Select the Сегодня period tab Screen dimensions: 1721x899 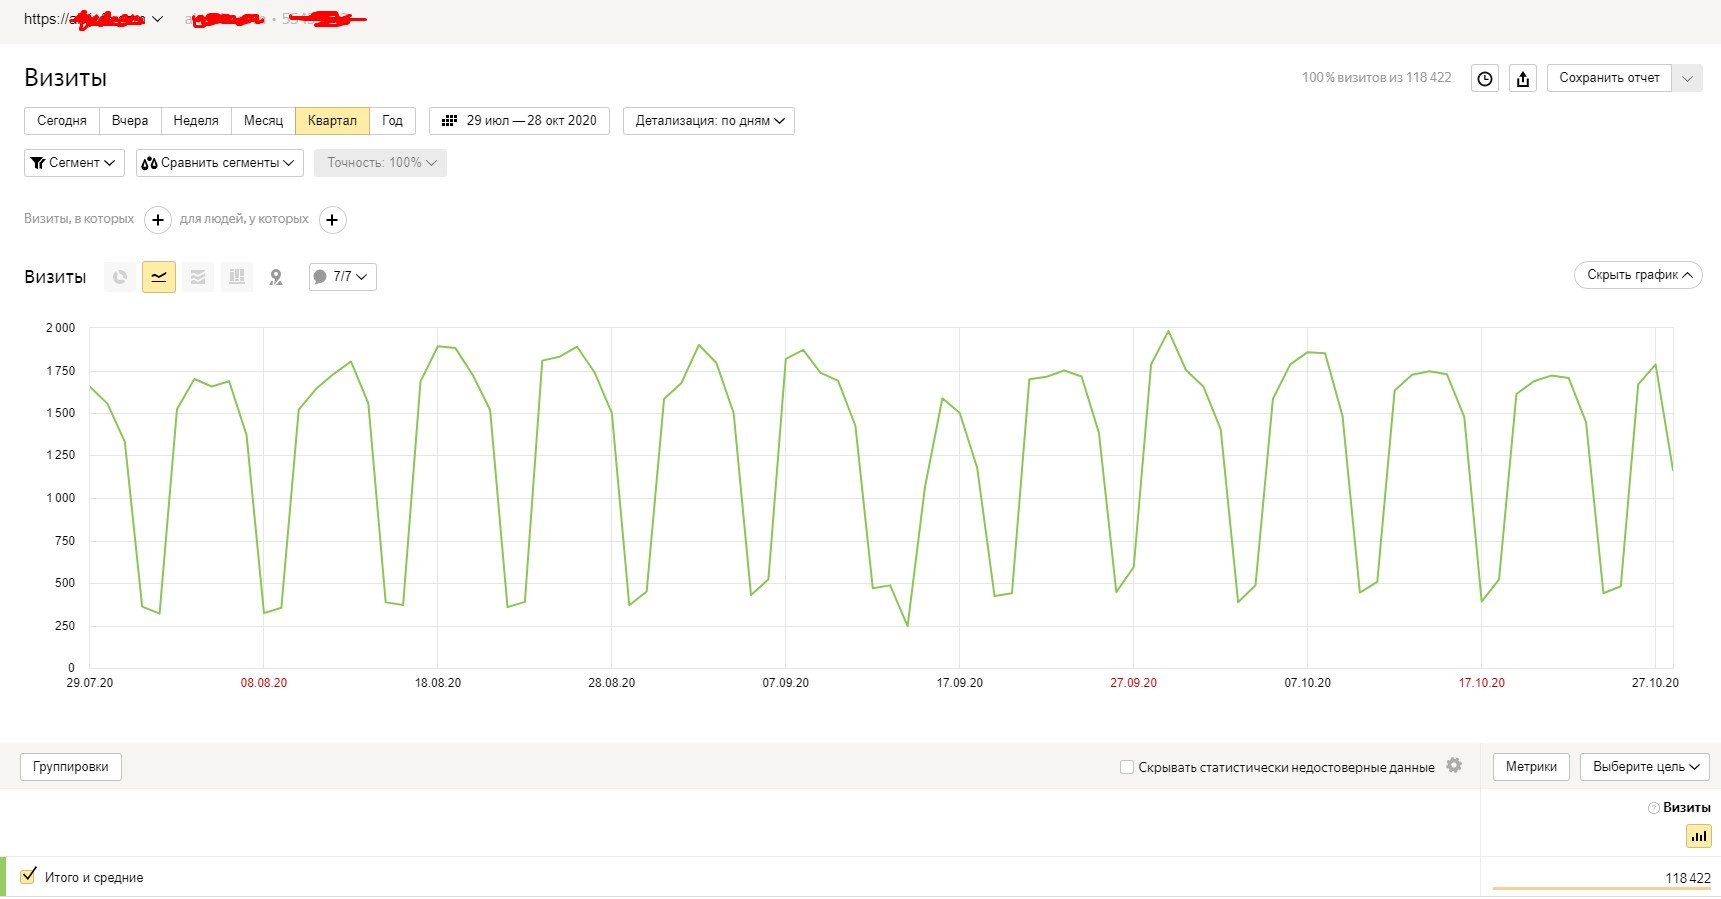[62, 121]
